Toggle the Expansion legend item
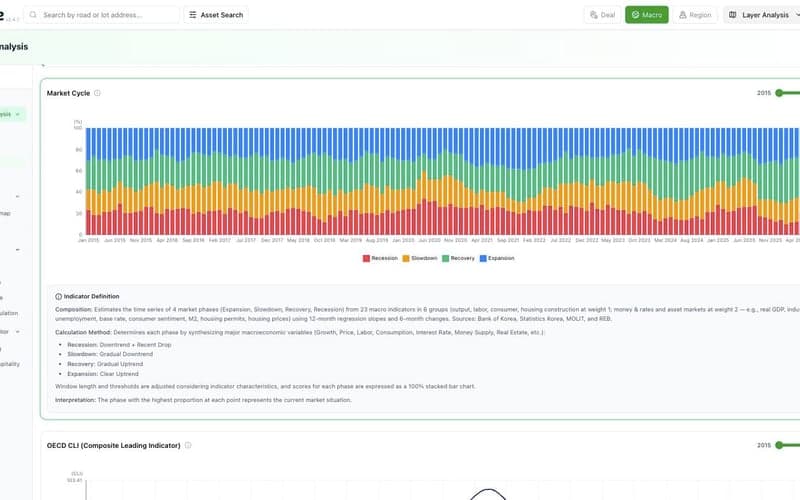This screenshot has width=800, height=500. coord(497,258)
